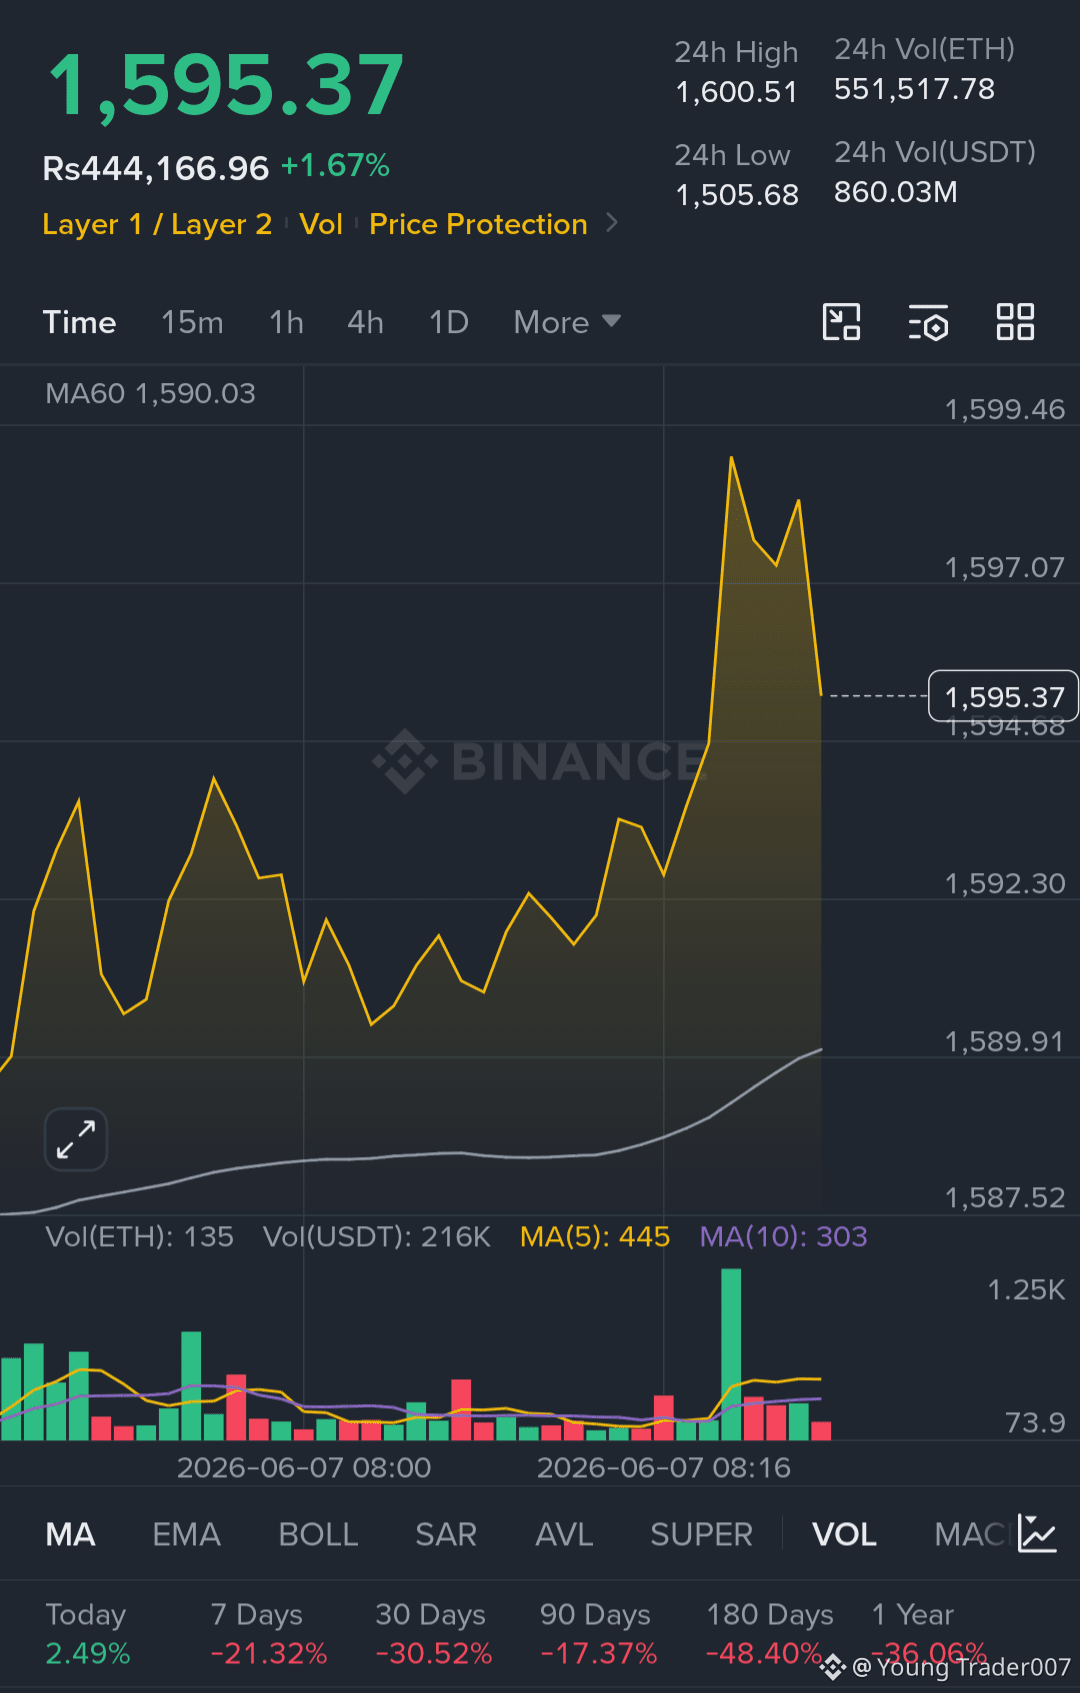1080x1693 pixels.
Task: Tap the 1,587.52 price axis label
Action: tap(1005, 1197)
